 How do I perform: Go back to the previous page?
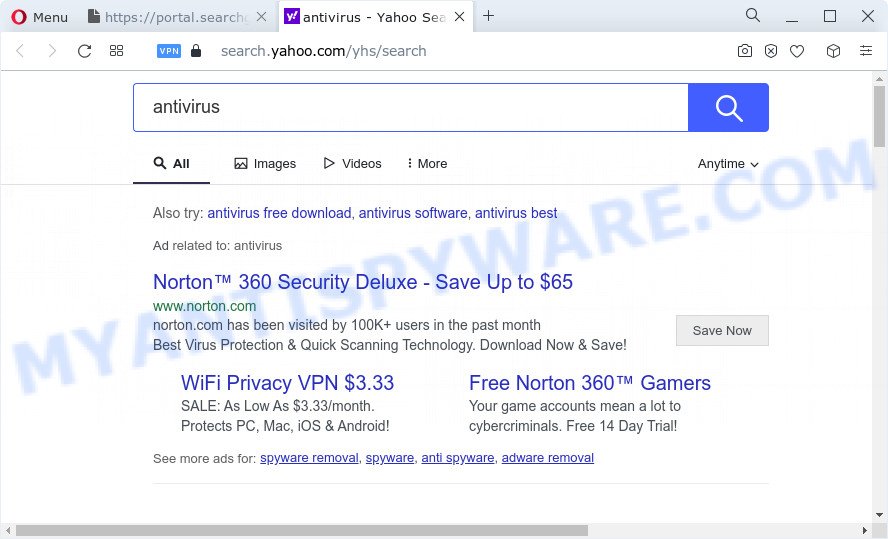click(20, 51)
